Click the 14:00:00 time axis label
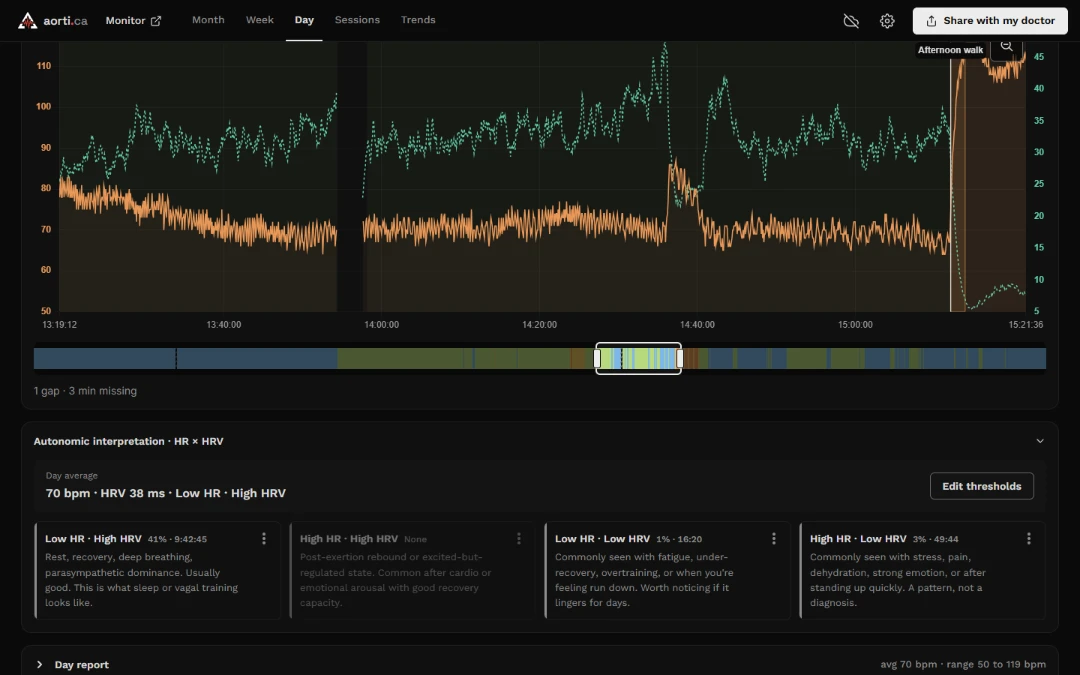The height and width of the screenshot is (675, 1080). (382, 324)
